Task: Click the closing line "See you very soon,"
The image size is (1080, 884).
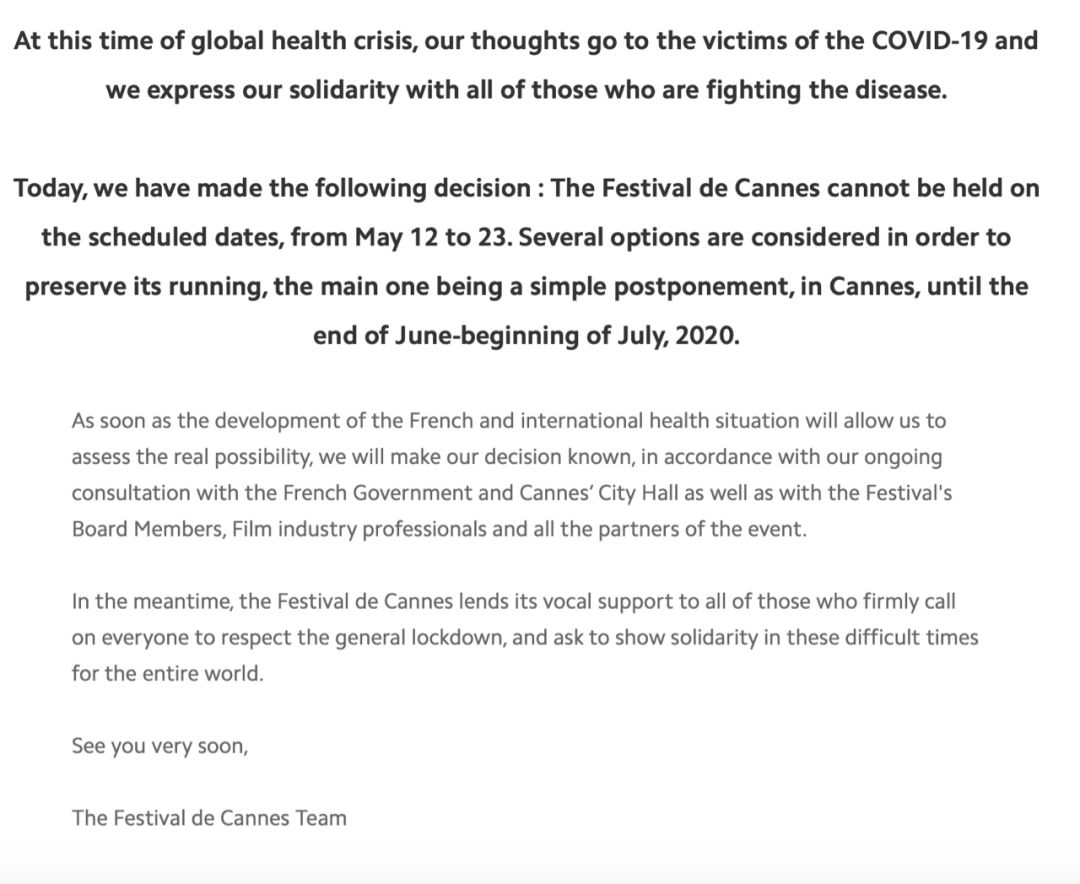Action: pyautogui.click(x=158, y=745)
